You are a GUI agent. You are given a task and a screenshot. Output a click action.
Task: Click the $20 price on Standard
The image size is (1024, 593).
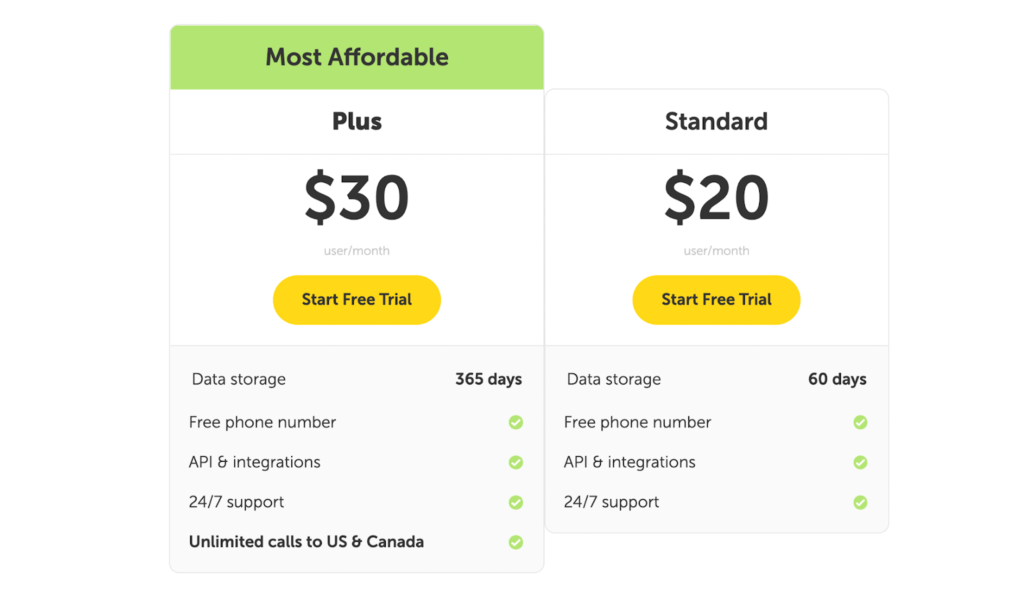pos(716,198)
